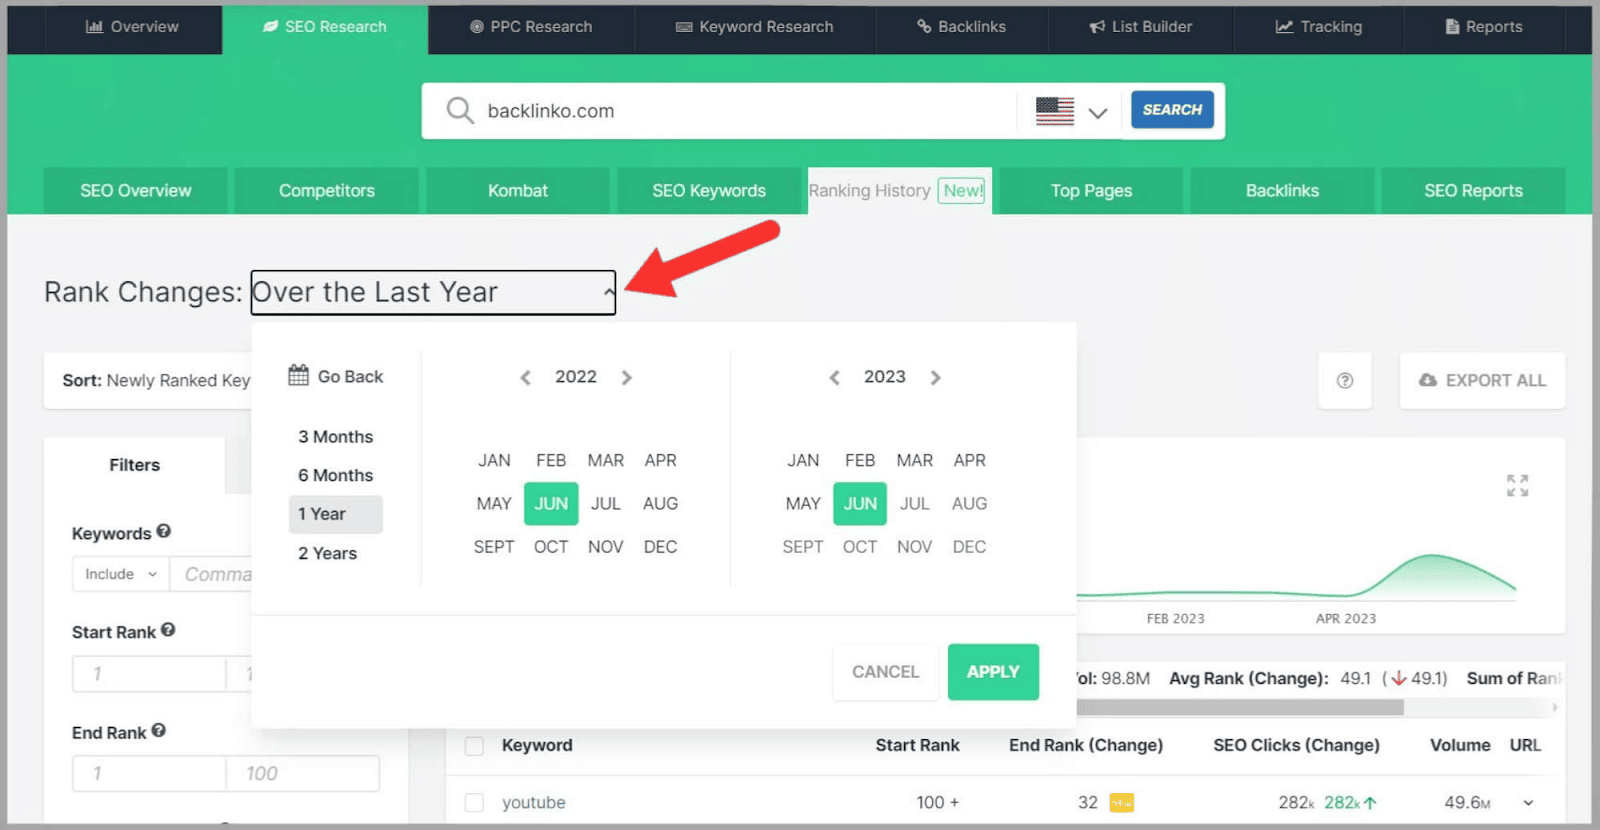Click the blue SEARCH button
This screenshot has height=830, width=1600.
click(1172, 110)
